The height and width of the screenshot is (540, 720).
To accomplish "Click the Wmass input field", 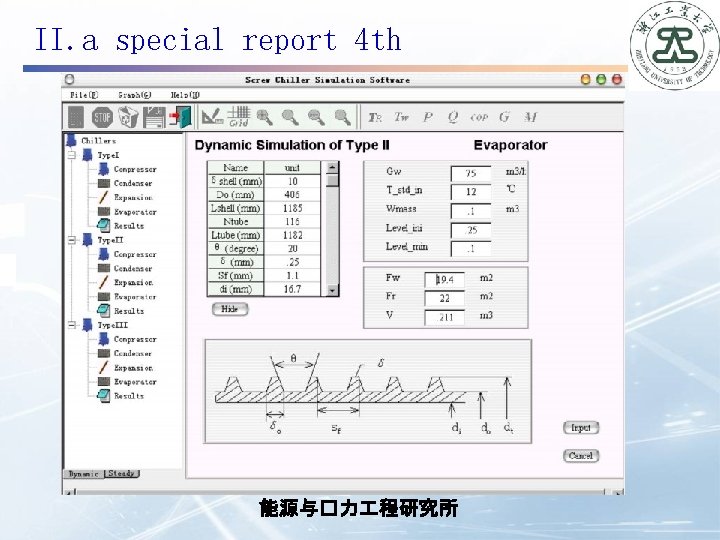I will pos(471,211).
